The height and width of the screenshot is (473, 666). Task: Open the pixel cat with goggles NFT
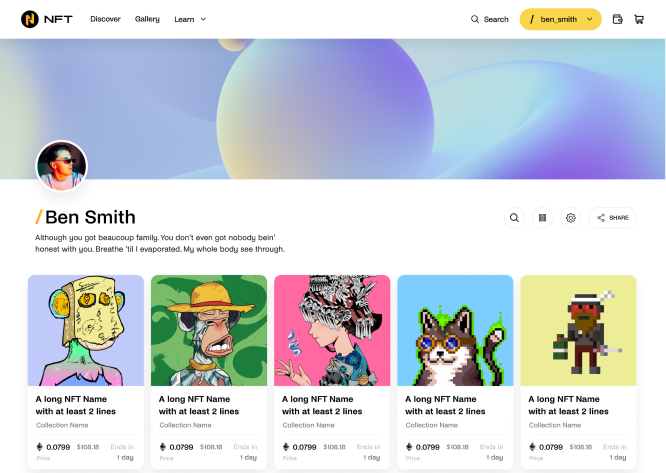coord(455,330)
